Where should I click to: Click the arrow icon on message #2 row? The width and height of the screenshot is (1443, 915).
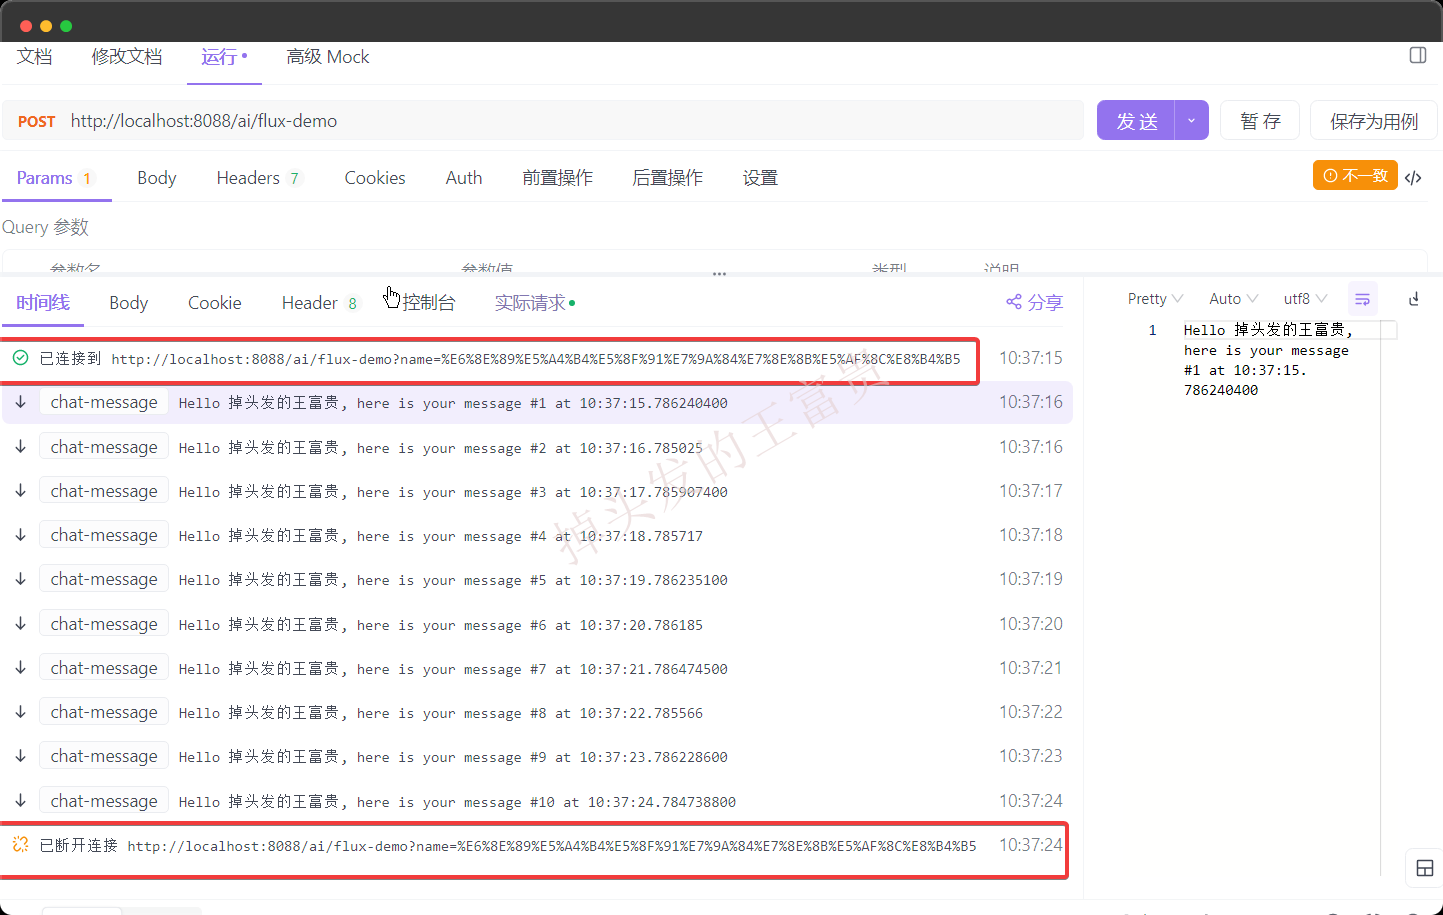point(20,447)
